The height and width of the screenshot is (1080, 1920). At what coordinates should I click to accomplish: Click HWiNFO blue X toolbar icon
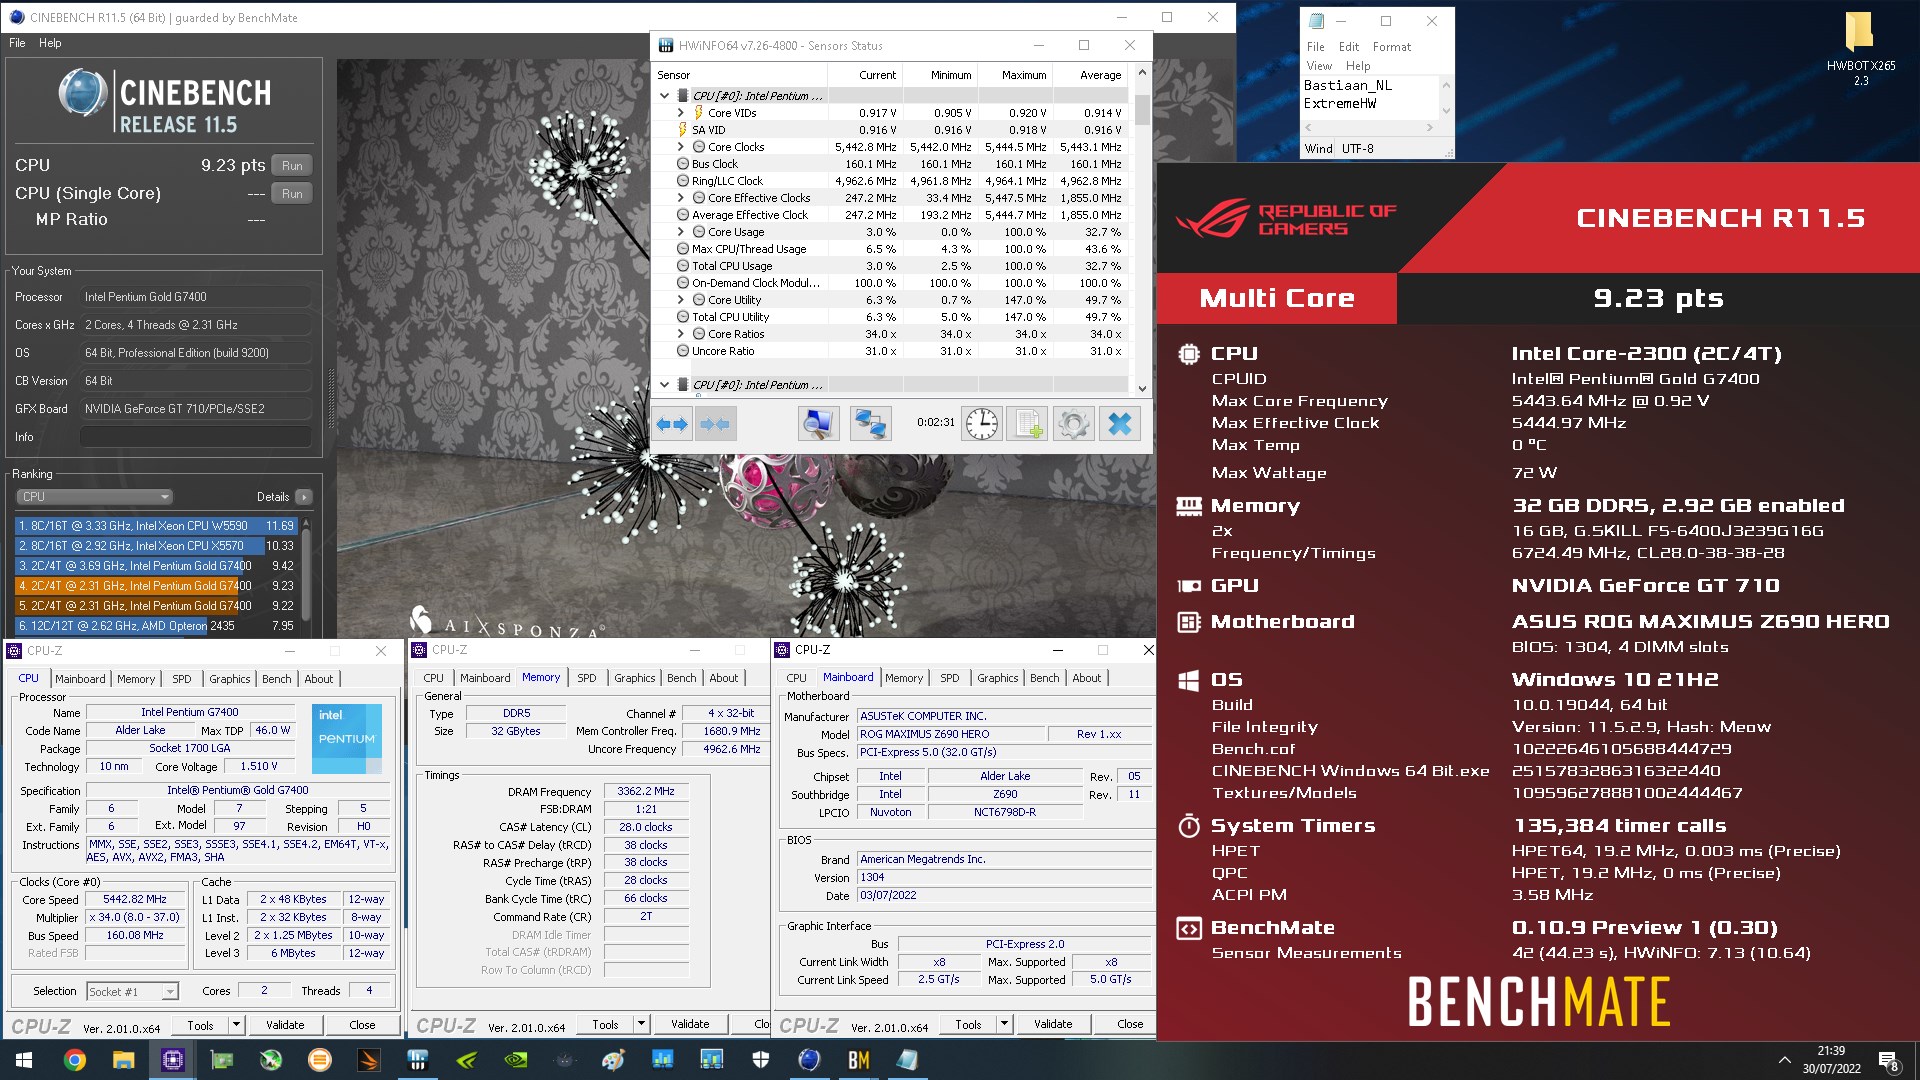(1120, 424)
